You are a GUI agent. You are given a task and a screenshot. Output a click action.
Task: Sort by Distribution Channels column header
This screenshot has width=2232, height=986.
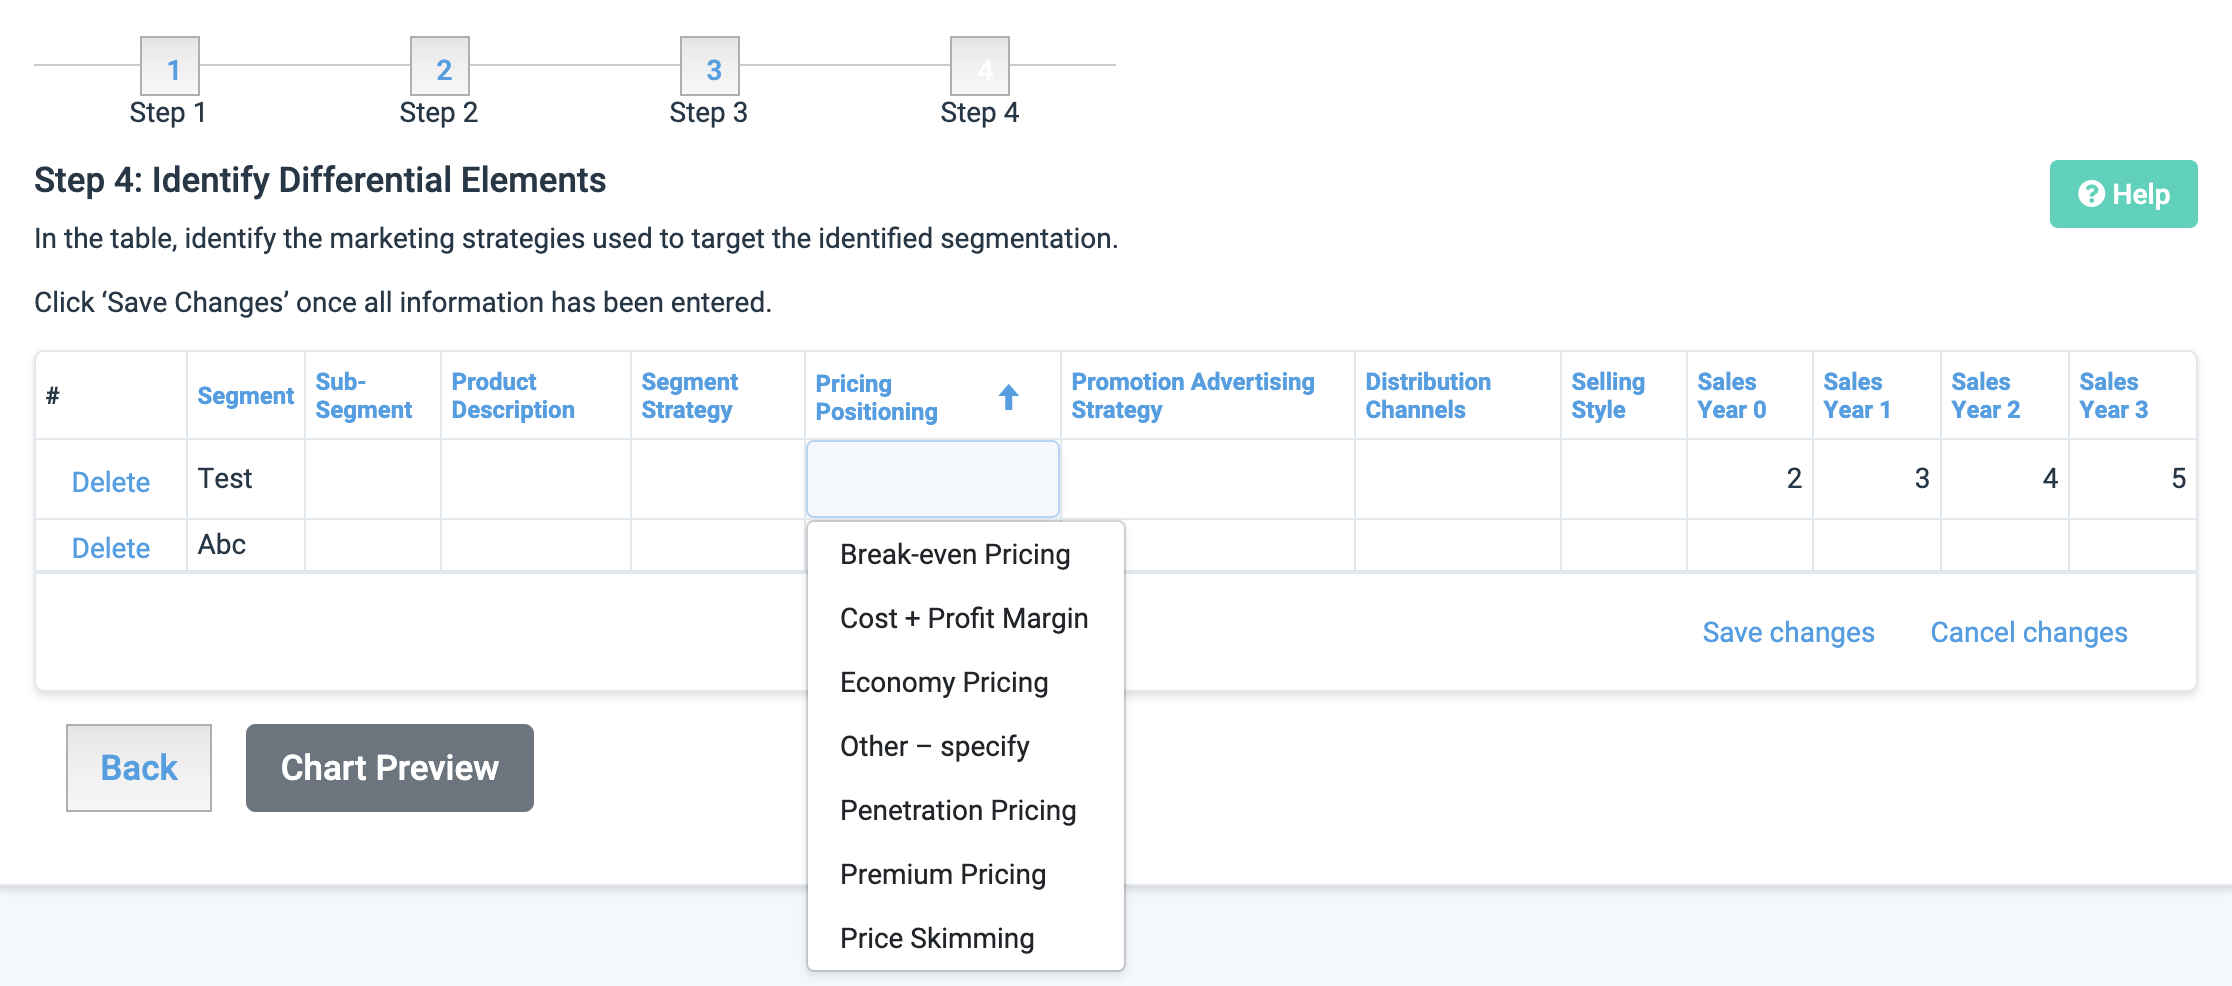1428,396
